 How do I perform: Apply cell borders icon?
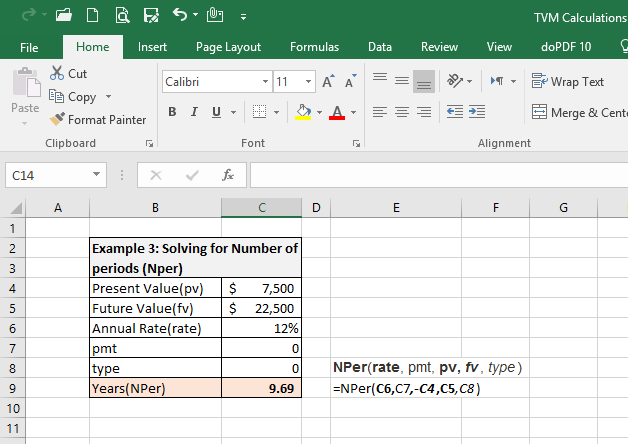pos(260,112)
